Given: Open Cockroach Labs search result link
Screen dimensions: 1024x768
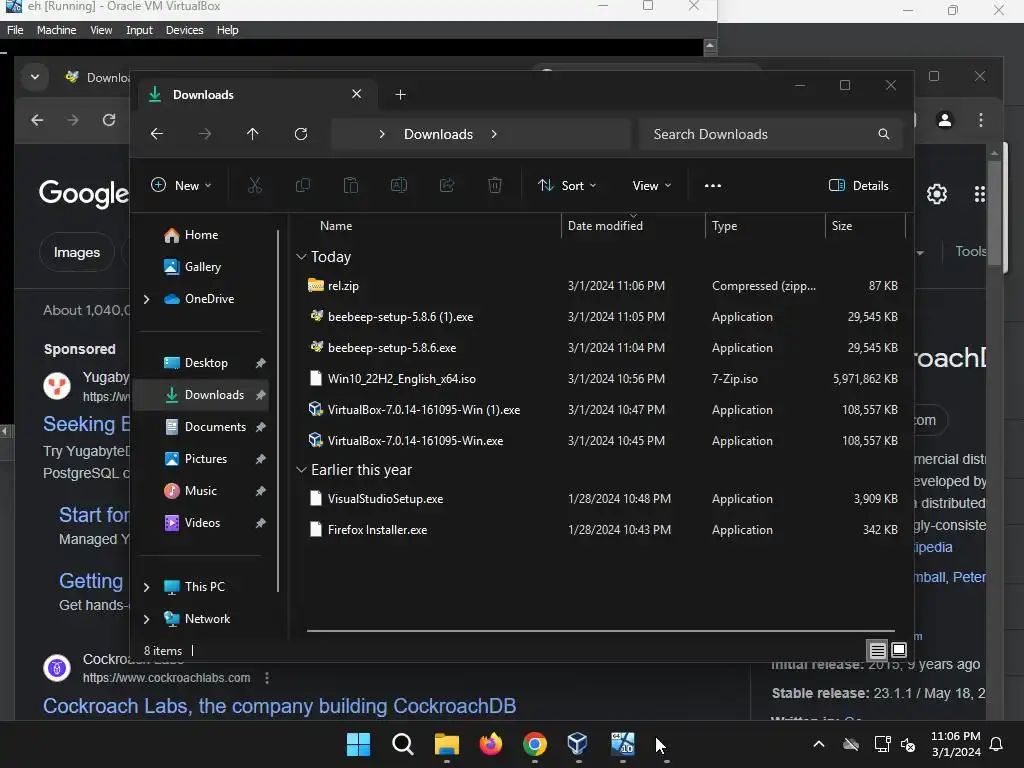Looking at the screenshot, I should coord(280,706).
